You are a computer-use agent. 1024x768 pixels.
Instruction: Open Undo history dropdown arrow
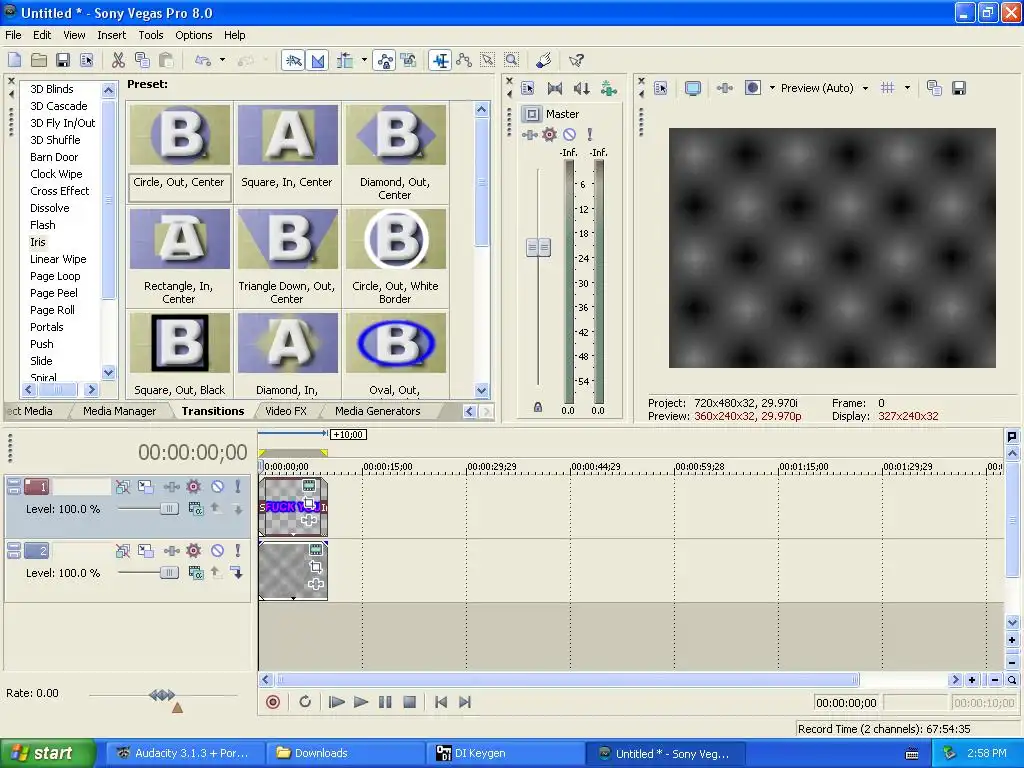point(223,60)
